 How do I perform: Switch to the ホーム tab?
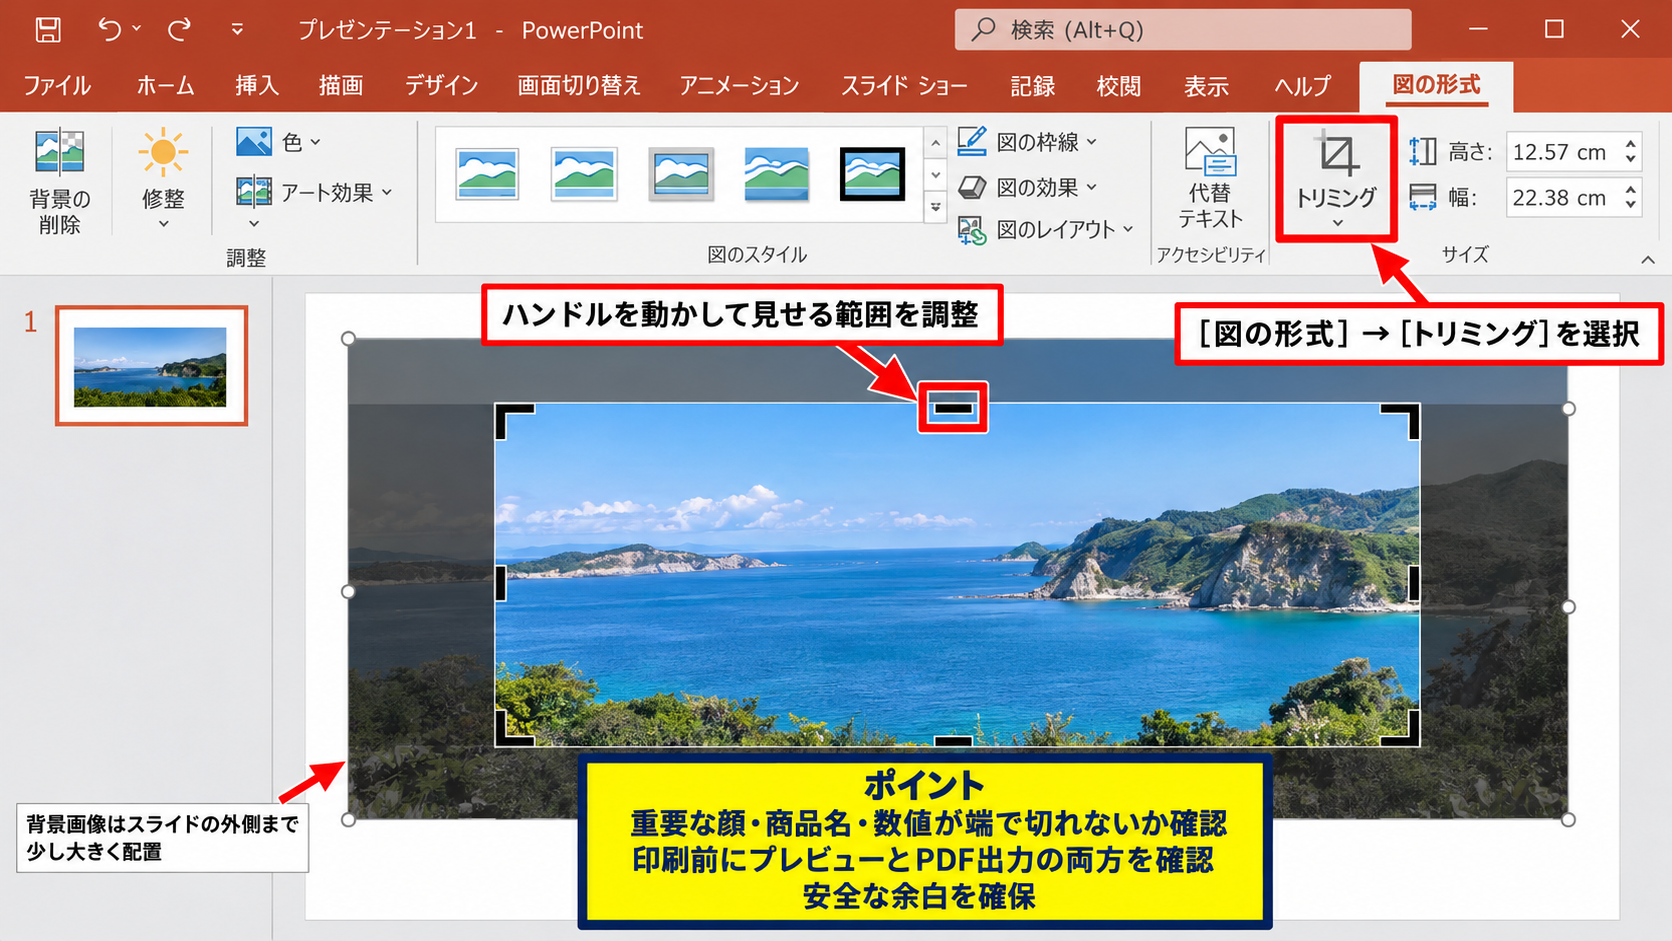[x=165, y=86]
